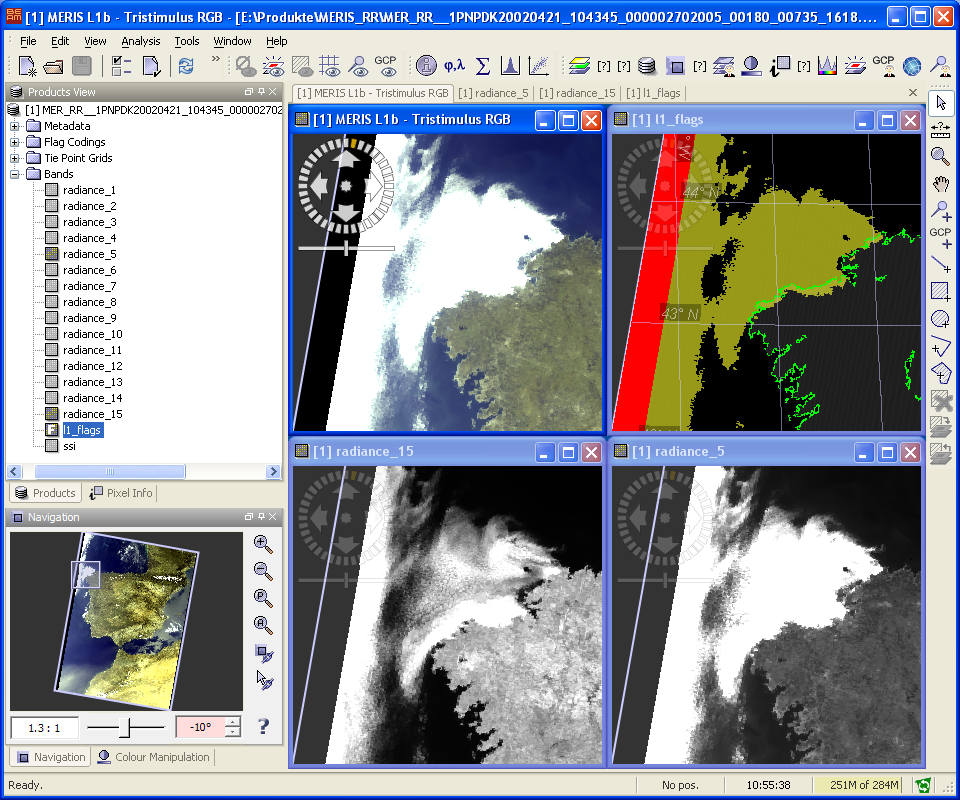Select radiance_10 band in Products tree

[92, 334]
